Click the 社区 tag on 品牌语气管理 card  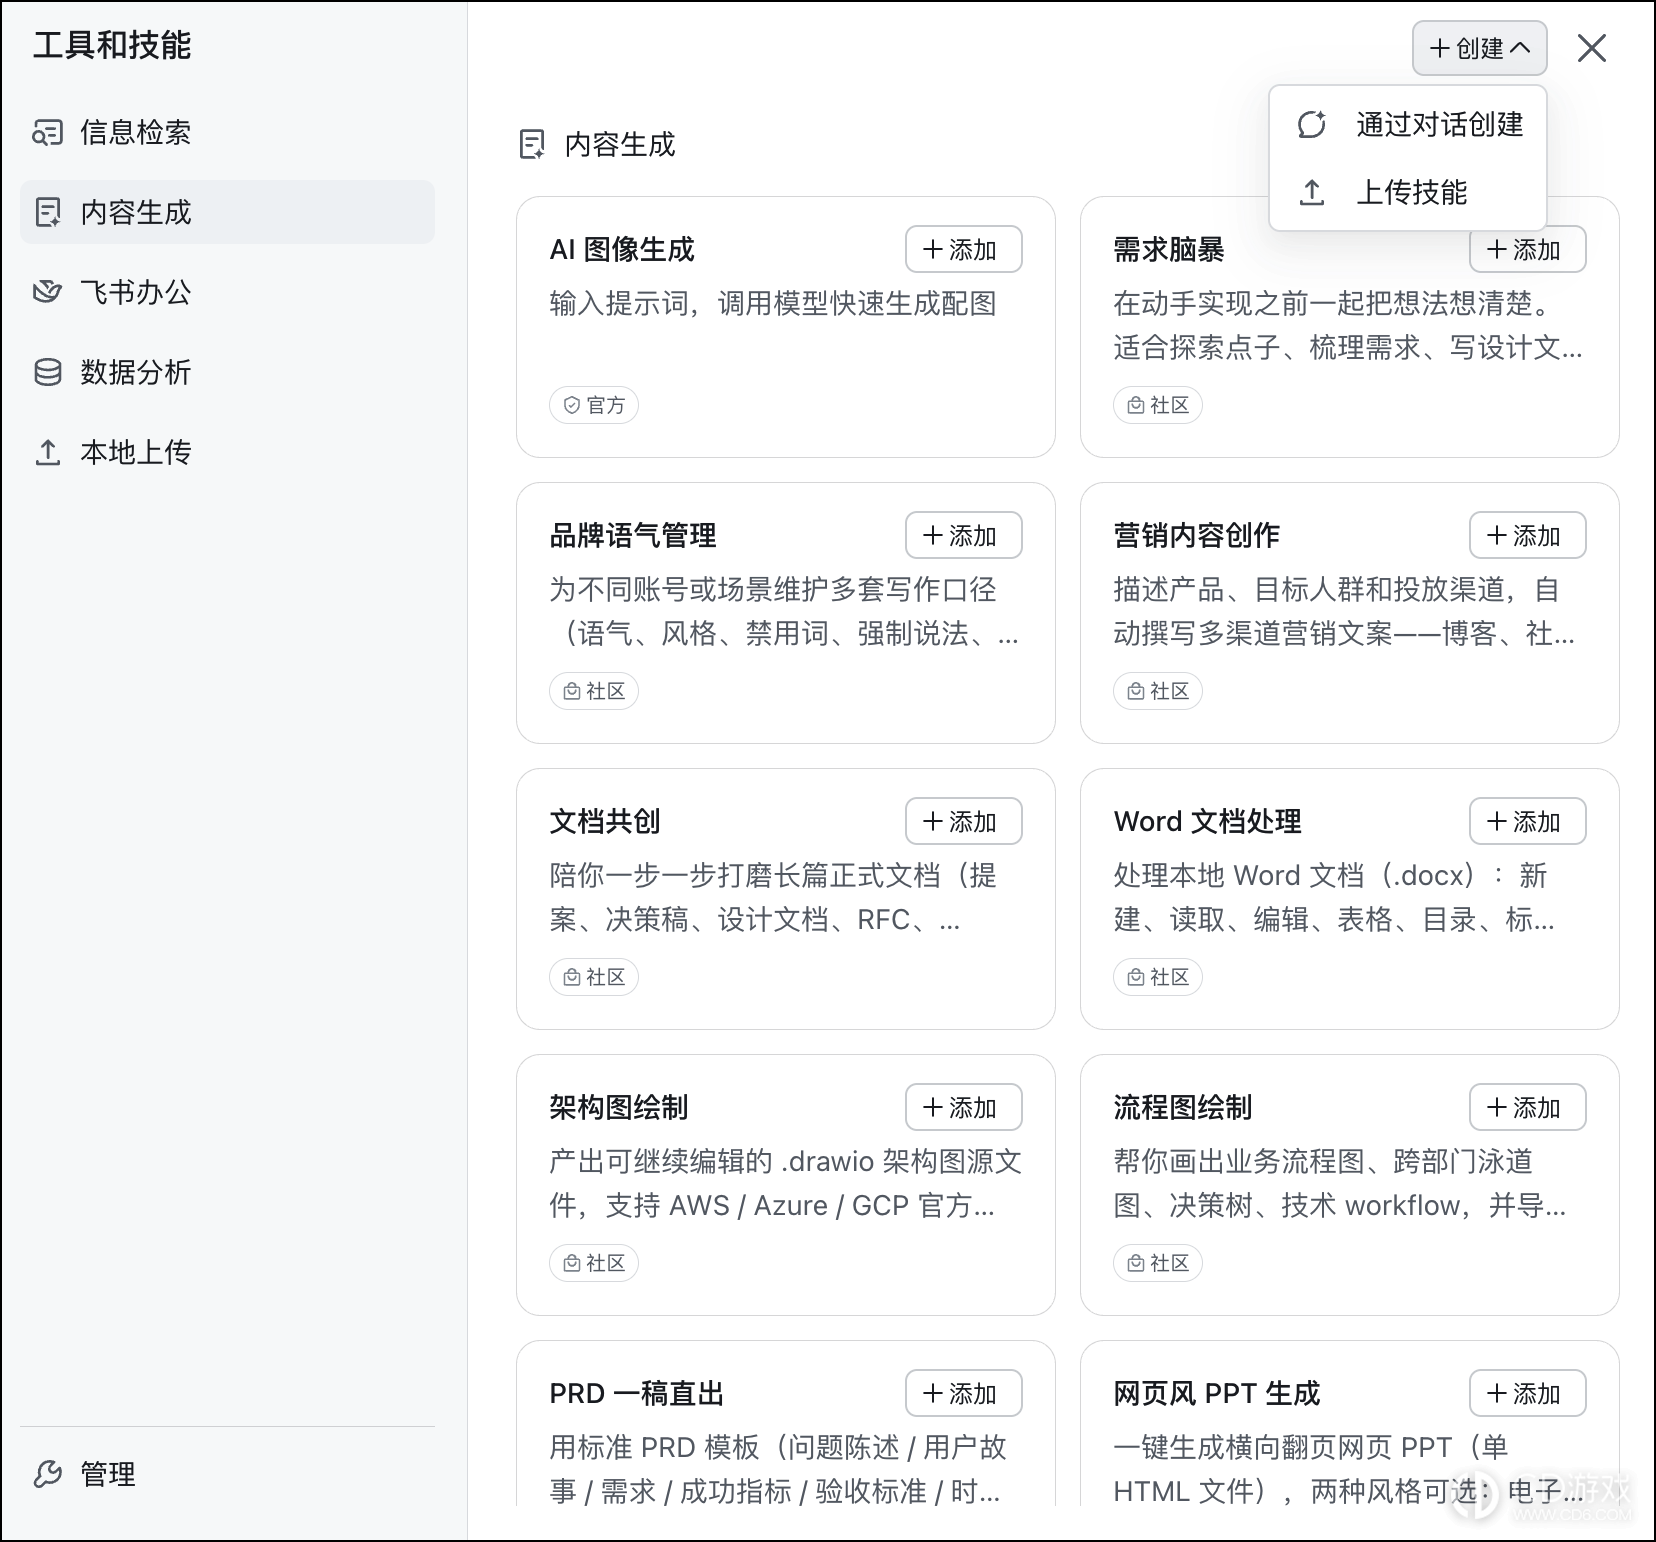[x=594, y=691]
